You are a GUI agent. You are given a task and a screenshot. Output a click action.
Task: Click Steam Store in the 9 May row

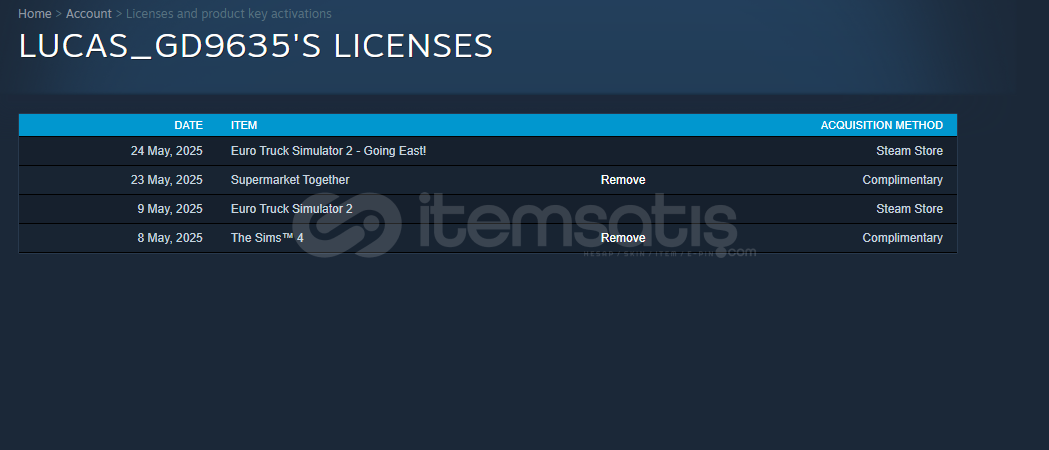tap(910, 209)
